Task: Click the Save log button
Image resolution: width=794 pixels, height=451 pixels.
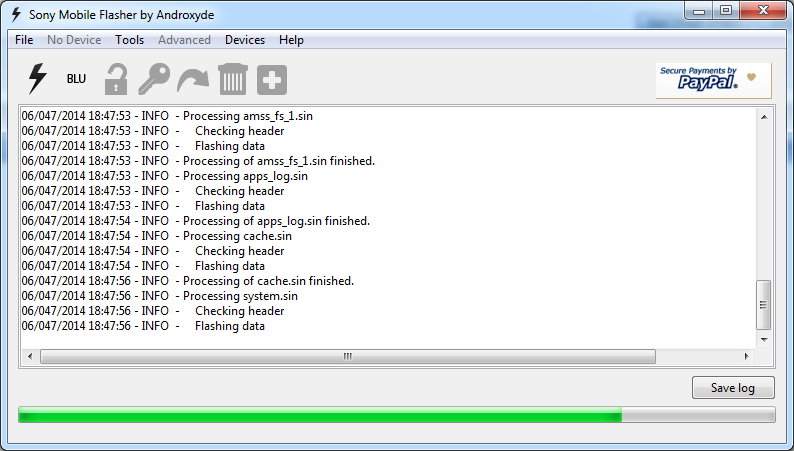Action: point(733,388)
